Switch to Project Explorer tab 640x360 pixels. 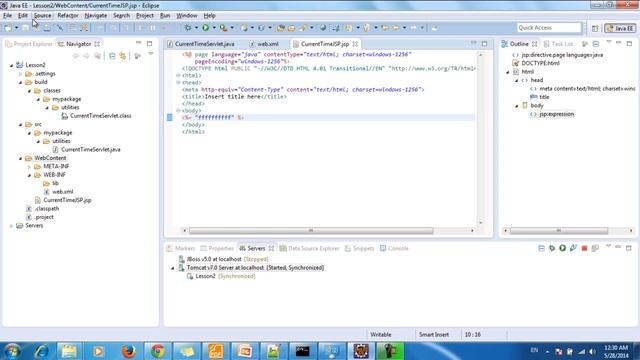tap(29, 44)
